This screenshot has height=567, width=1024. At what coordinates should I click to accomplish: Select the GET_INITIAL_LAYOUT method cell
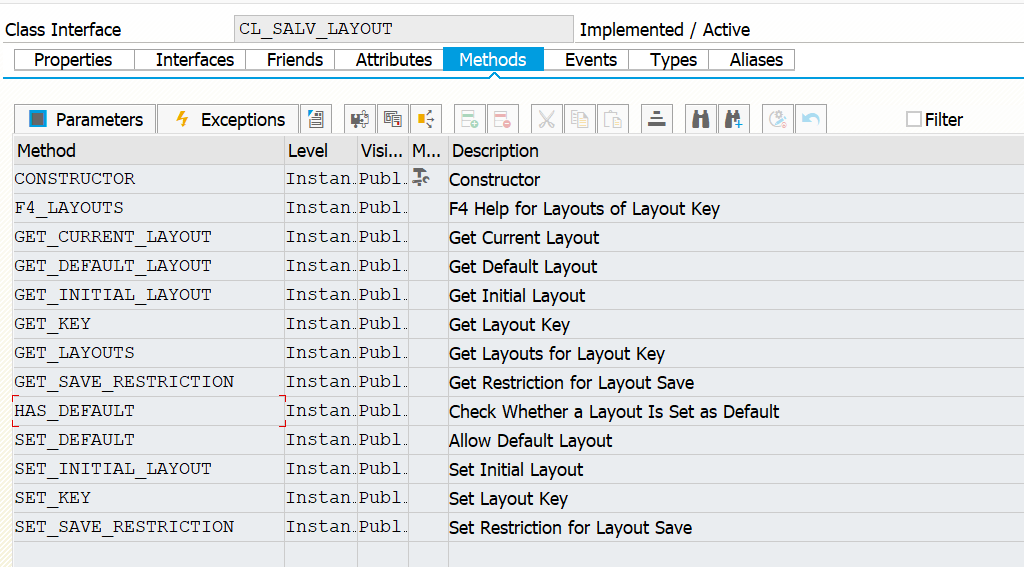click(149, 295)
